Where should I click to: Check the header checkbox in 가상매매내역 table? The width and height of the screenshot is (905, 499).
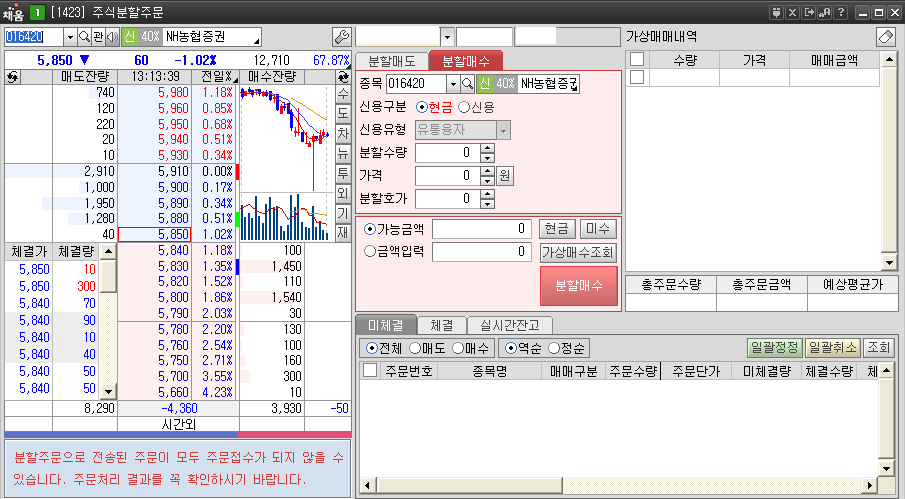point(637,60)
